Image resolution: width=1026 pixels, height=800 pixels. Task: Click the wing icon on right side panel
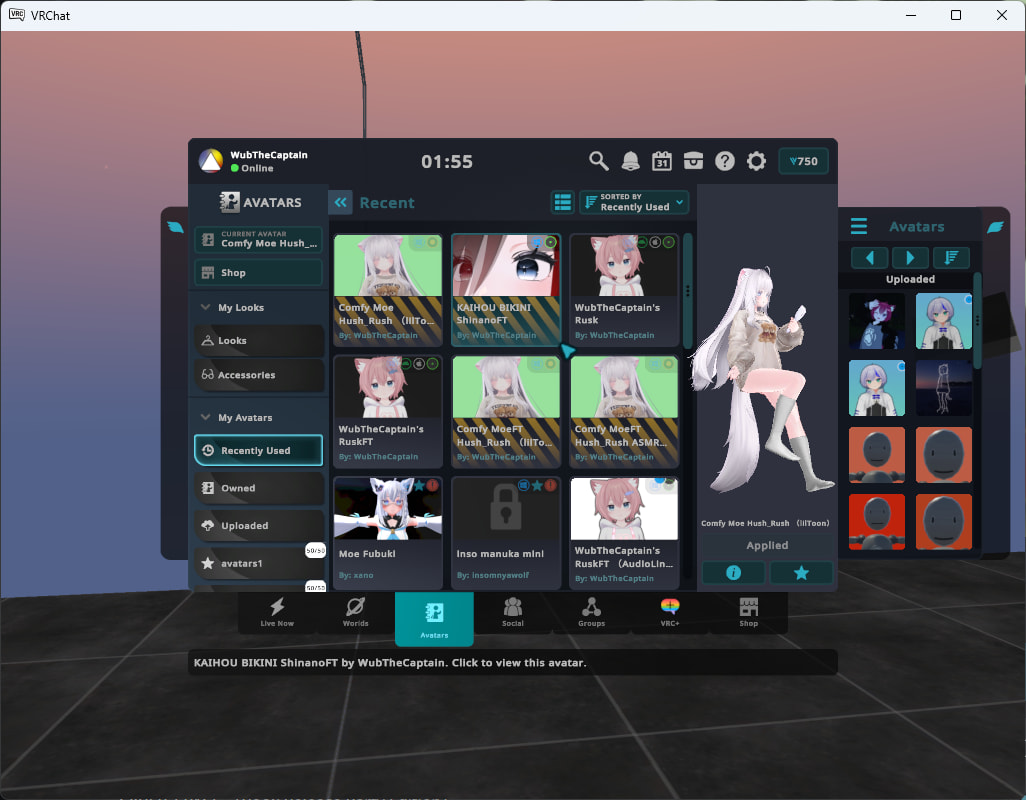click(x=995, y=227)
